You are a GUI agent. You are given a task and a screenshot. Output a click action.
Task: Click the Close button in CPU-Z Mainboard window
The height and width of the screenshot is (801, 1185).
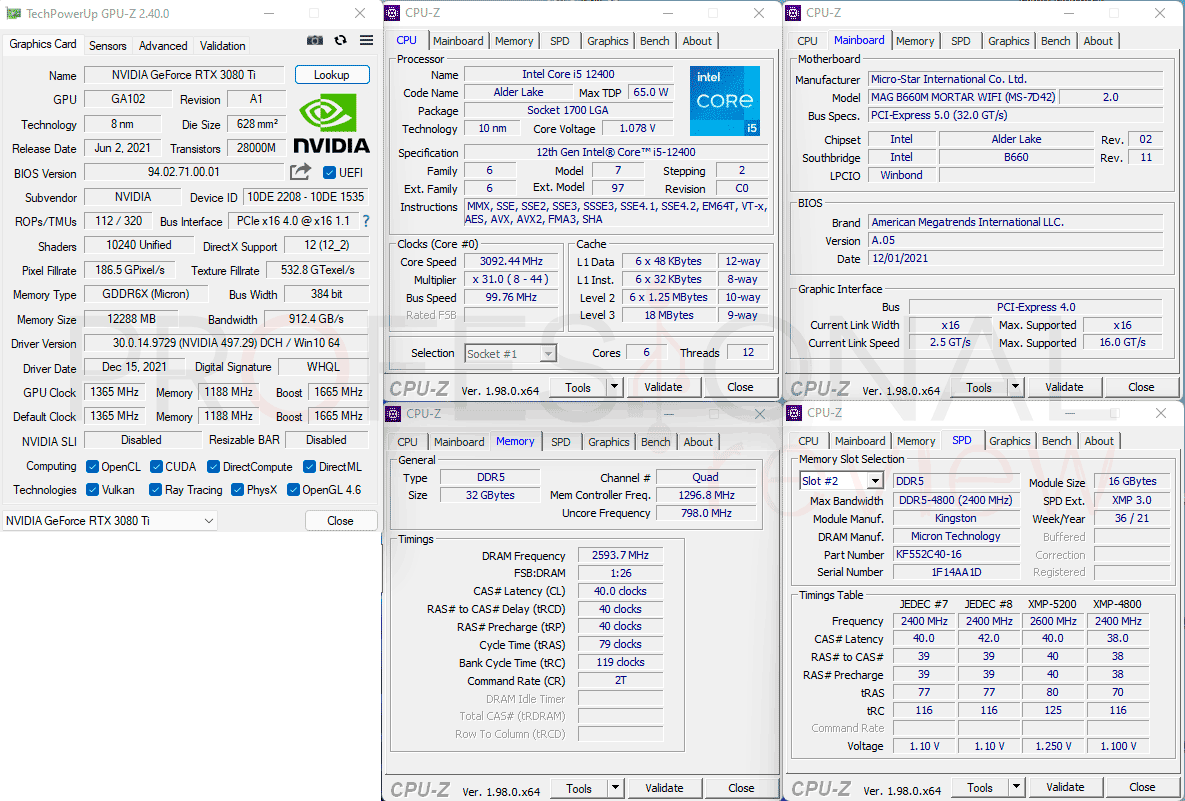point(1141,388)
